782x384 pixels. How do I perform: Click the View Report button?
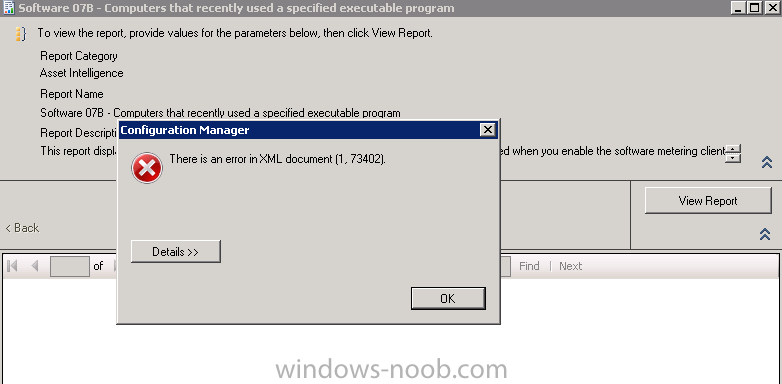[x=708, y=201]
